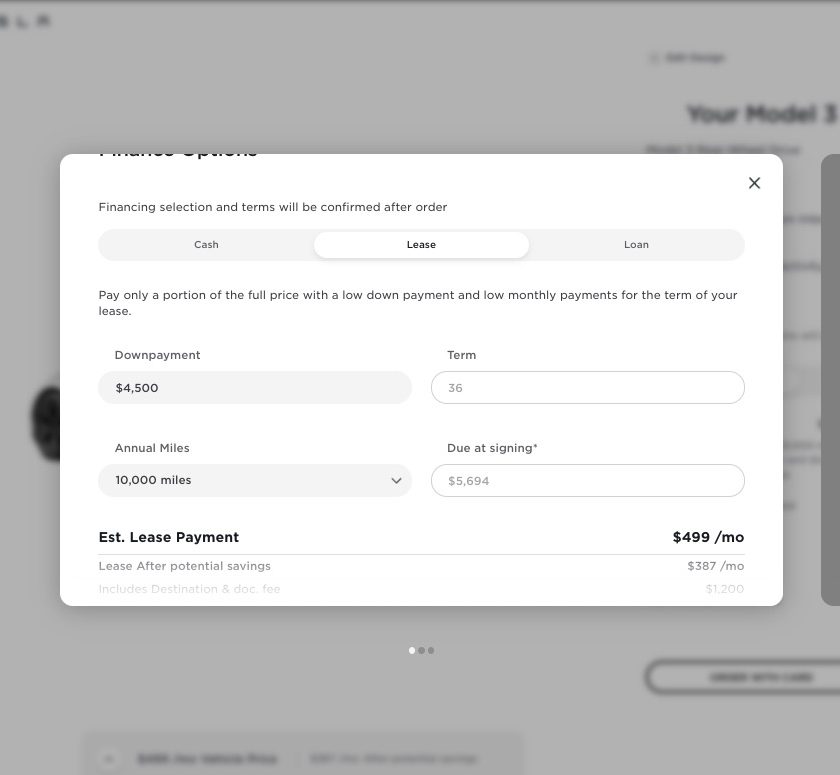Select the second carousel dot indicator
Viewport: 840px width, 775px height.
point(422,650)
